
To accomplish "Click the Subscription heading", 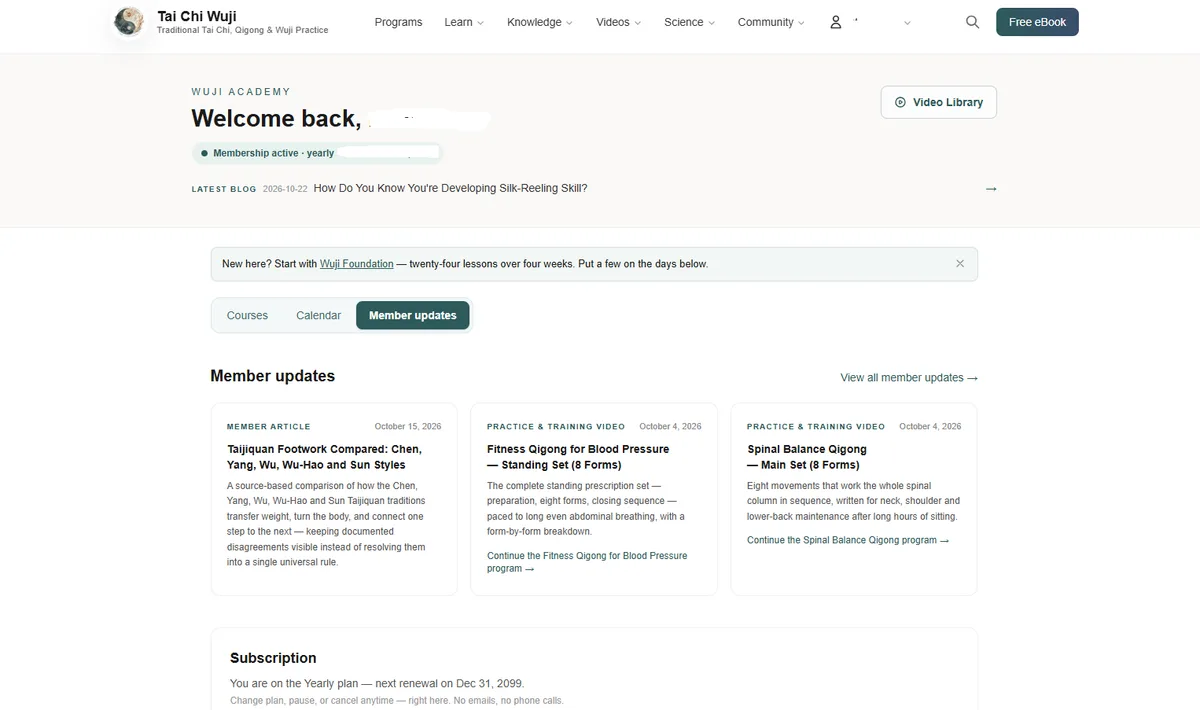I will [x=273, y=658].
